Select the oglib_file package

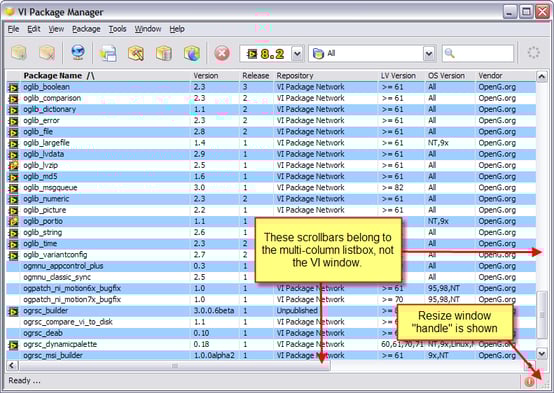(38, 132)
